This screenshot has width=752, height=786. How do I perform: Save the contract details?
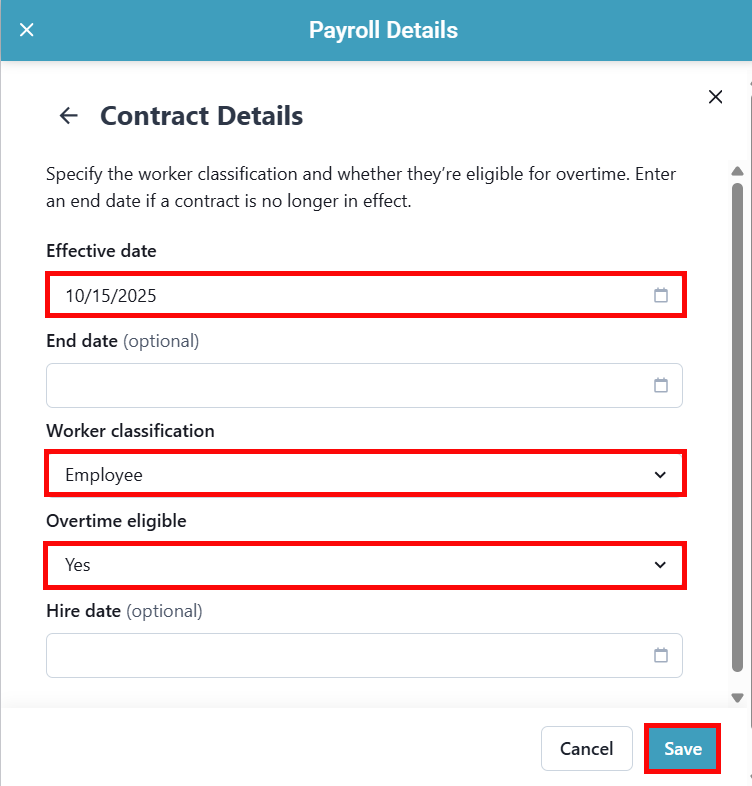683,749
